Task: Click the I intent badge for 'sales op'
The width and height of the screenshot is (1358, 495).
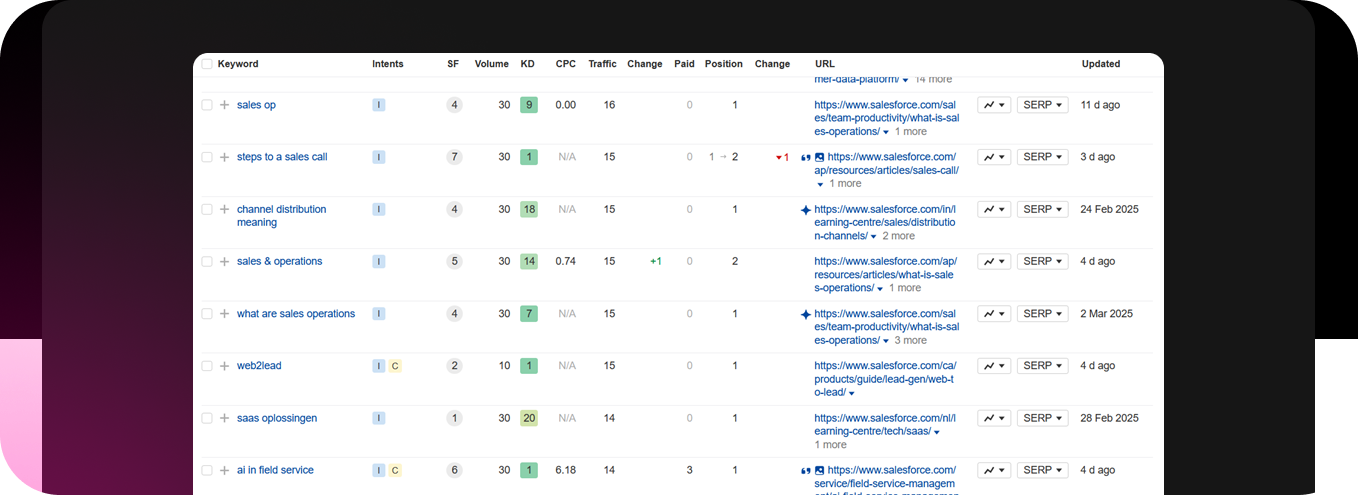Action: (378, 105)
